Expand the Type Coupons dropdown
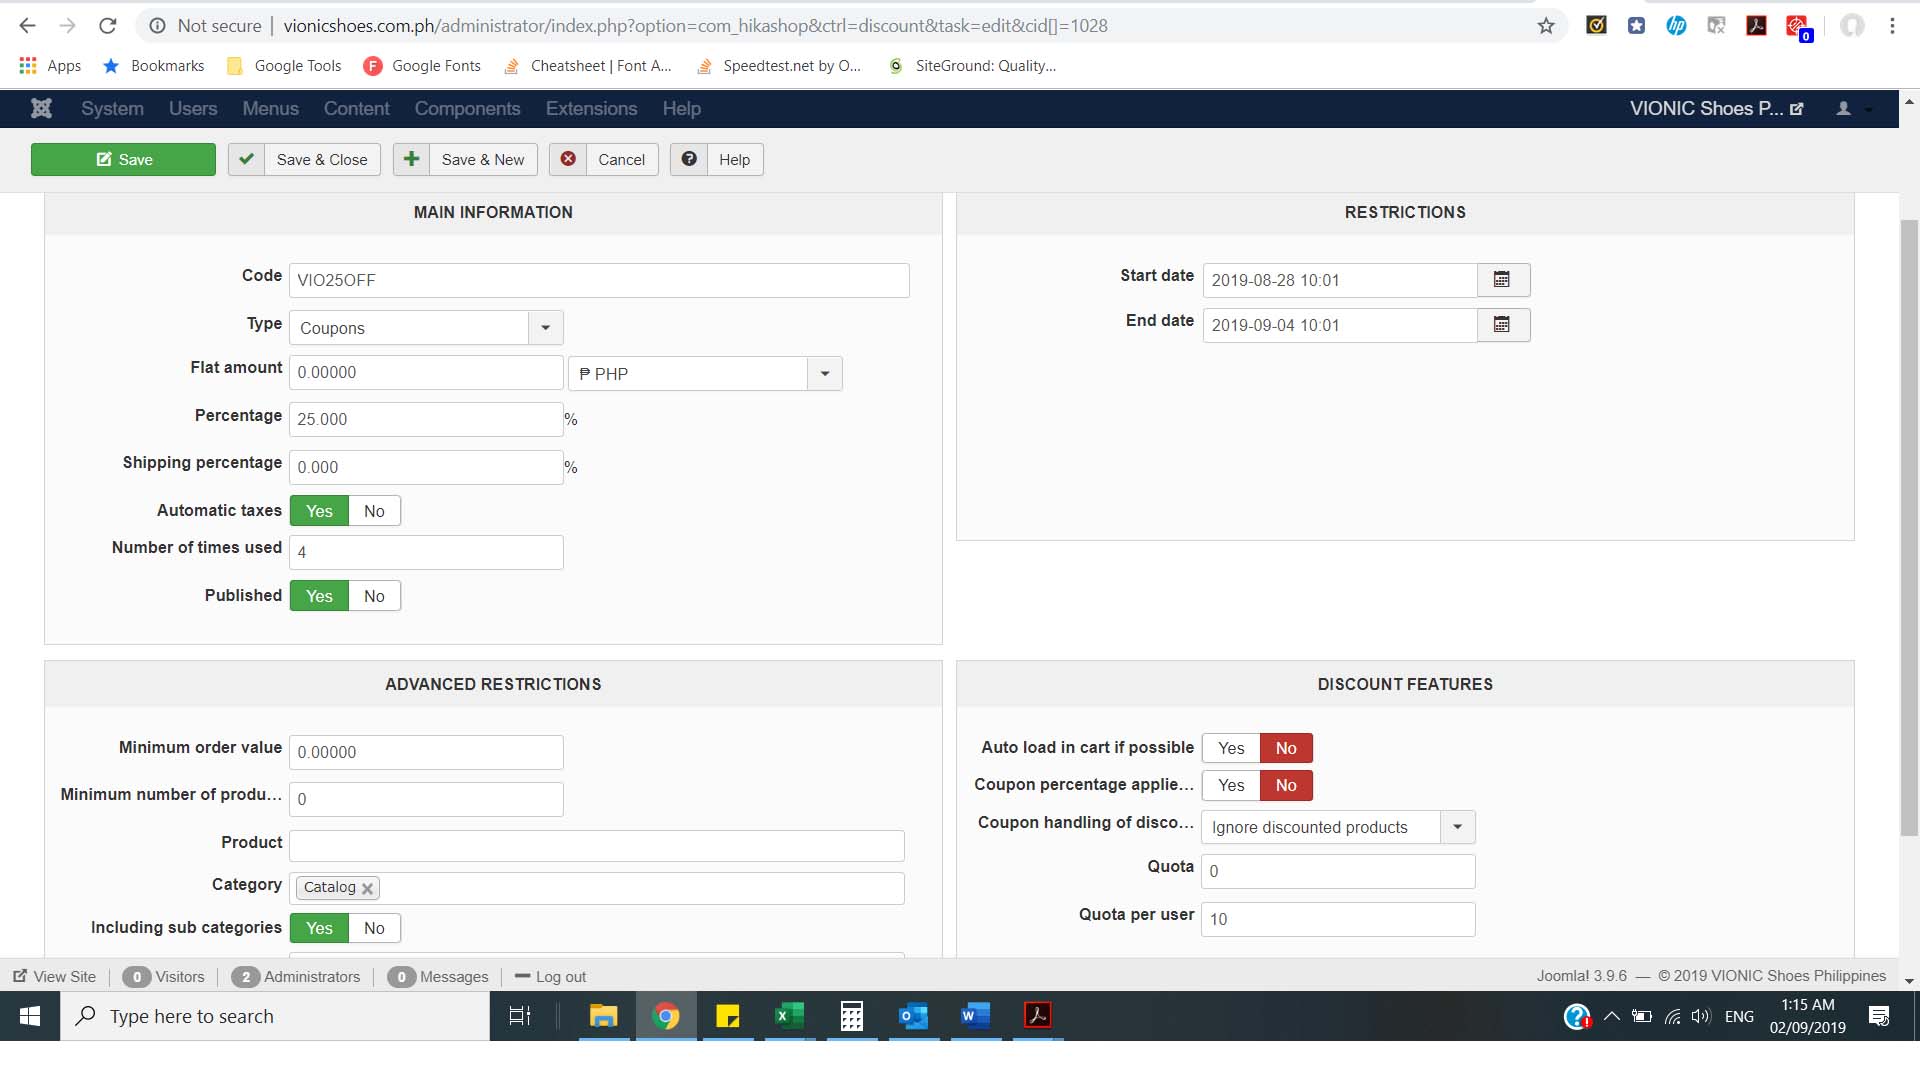Viewport: 1920px width, 1080px height. coord(545,328)
